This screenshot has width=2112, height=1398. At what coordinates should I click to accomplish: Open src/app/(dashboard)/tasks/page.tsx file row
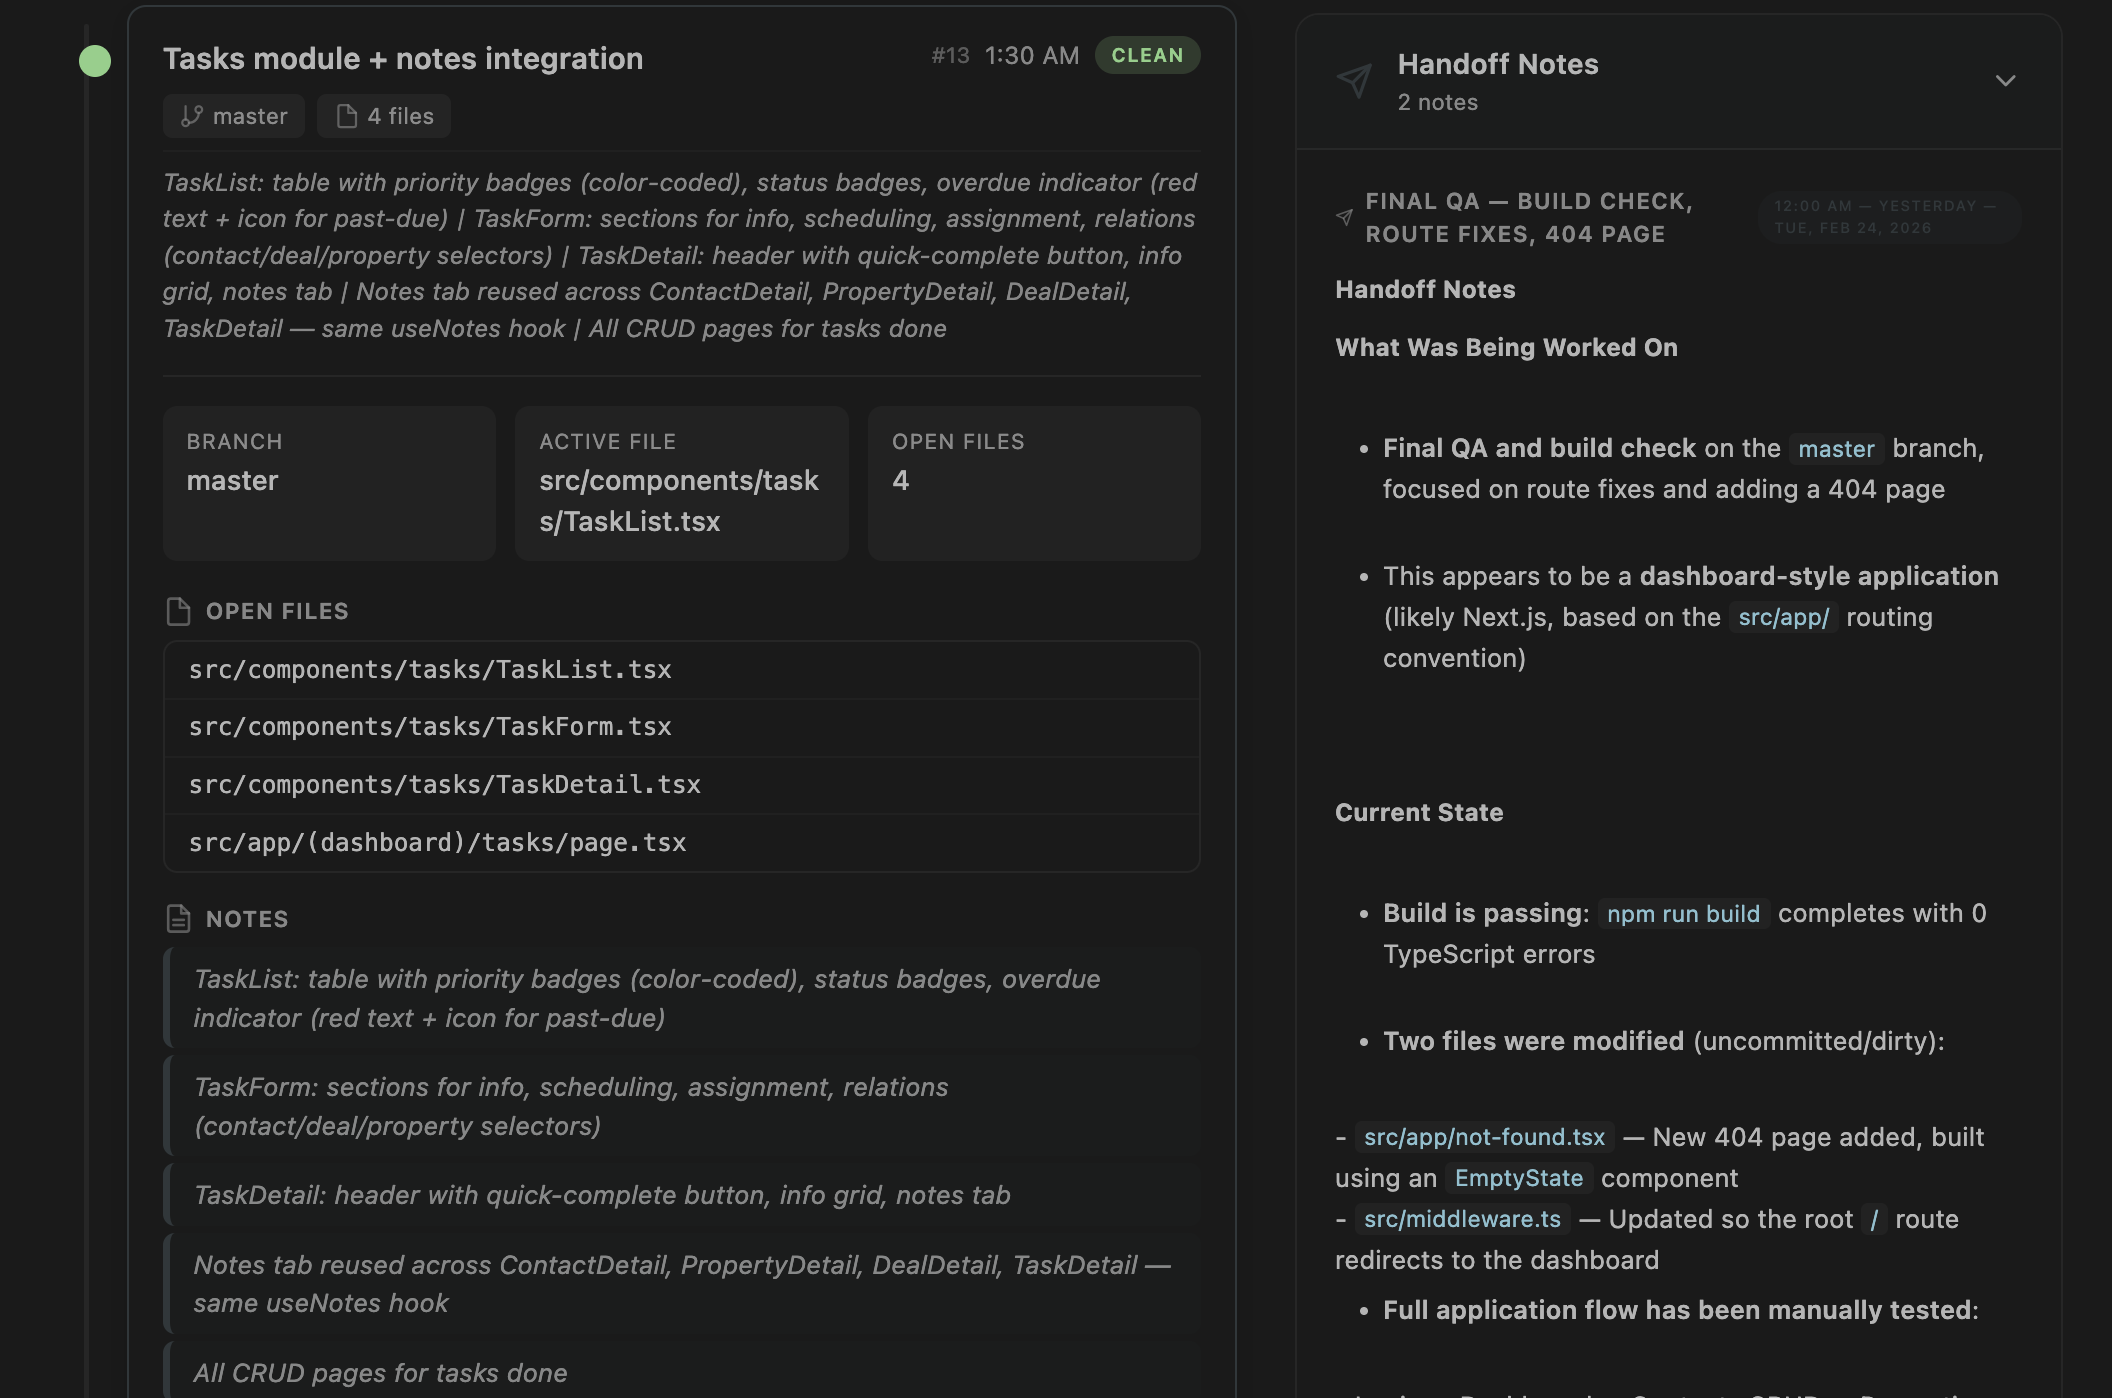pyautogui.click(x=437, y=843)
